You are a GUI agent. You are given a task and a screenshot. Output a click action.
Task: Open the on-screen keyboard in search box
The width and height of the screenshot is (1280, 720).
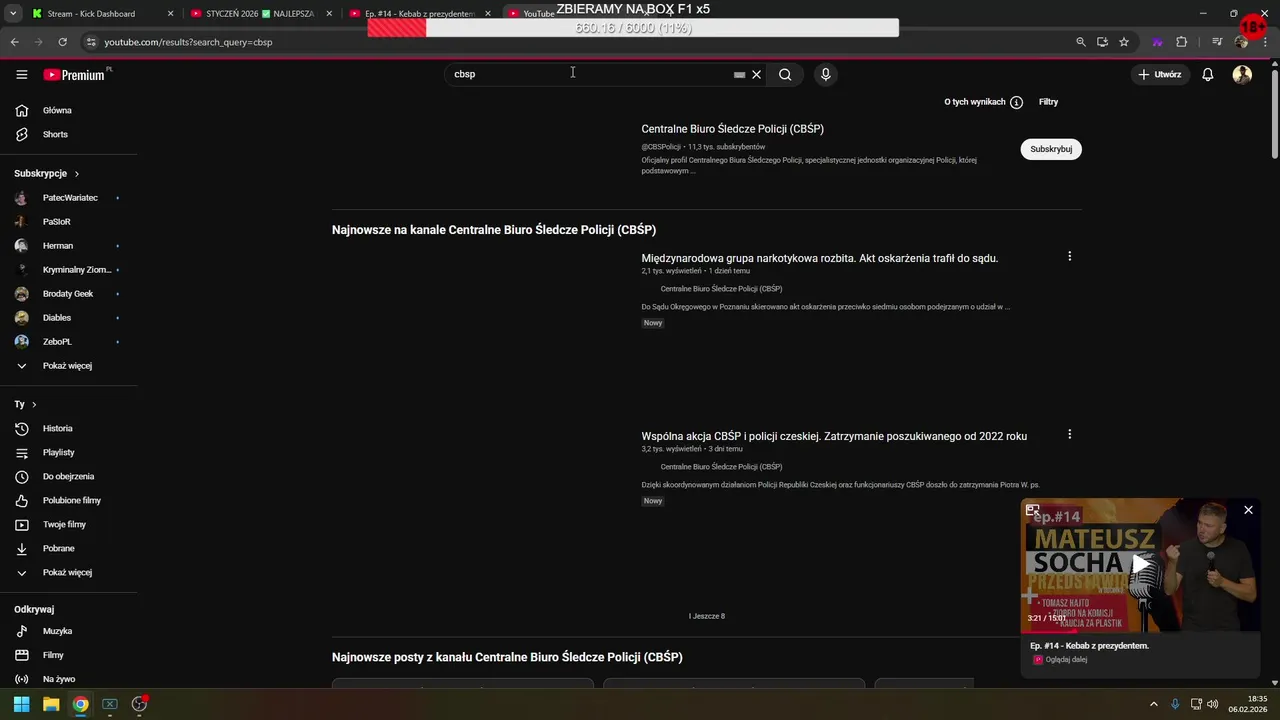click(739, 75)
